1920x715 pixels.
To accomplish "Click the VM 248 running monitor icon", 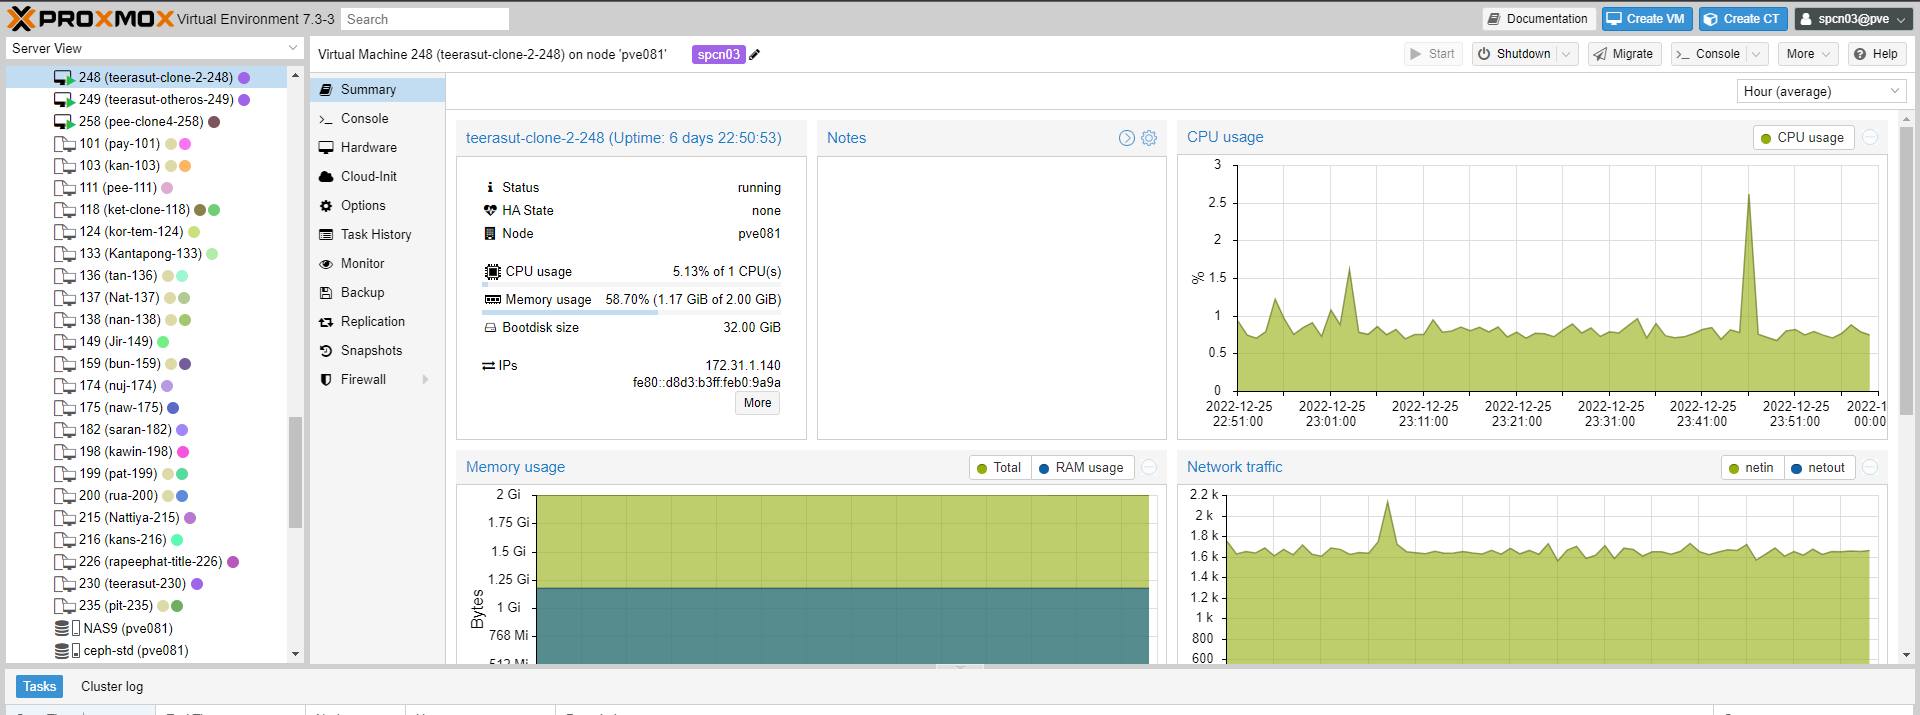I will pyautogui.click(x=64, y=77).
